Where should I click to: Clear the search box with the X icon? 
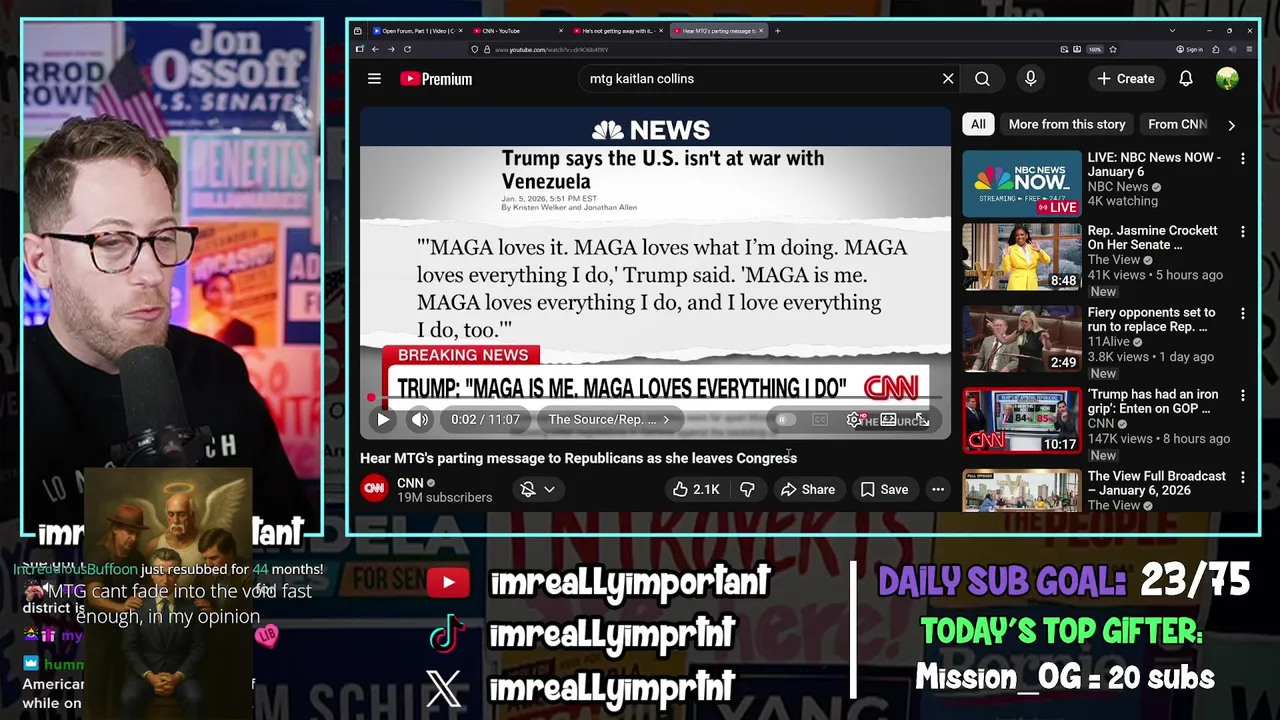[948, 79]
